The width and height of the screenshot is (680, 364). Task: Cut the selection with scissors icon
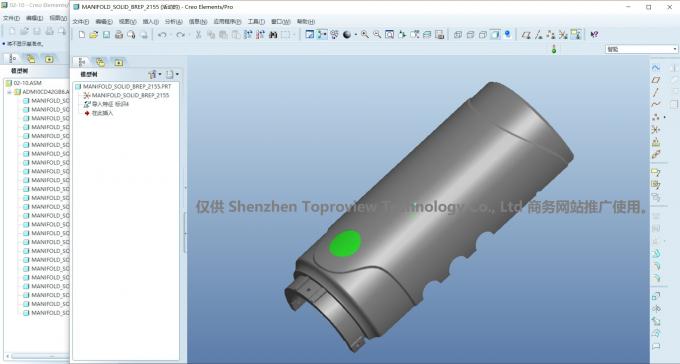click(x=198, y=35)
